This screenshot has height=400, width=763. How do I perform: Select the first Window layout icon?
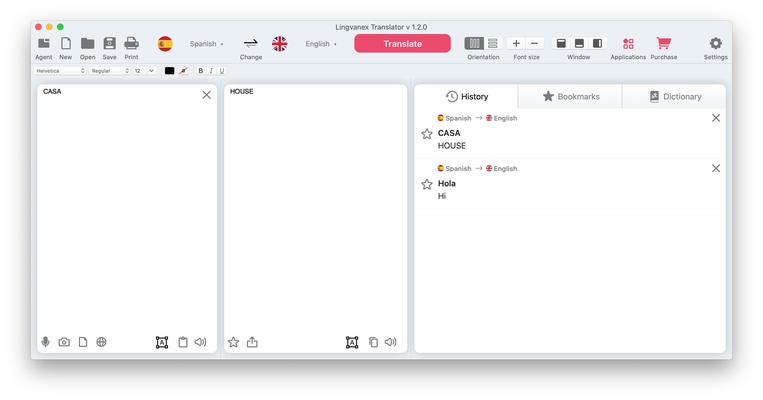pyautogui.click(x=561, y=43)
